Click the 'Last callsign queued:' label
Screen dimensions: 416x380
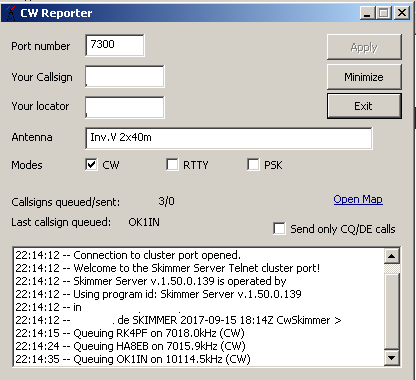[61, 222]
